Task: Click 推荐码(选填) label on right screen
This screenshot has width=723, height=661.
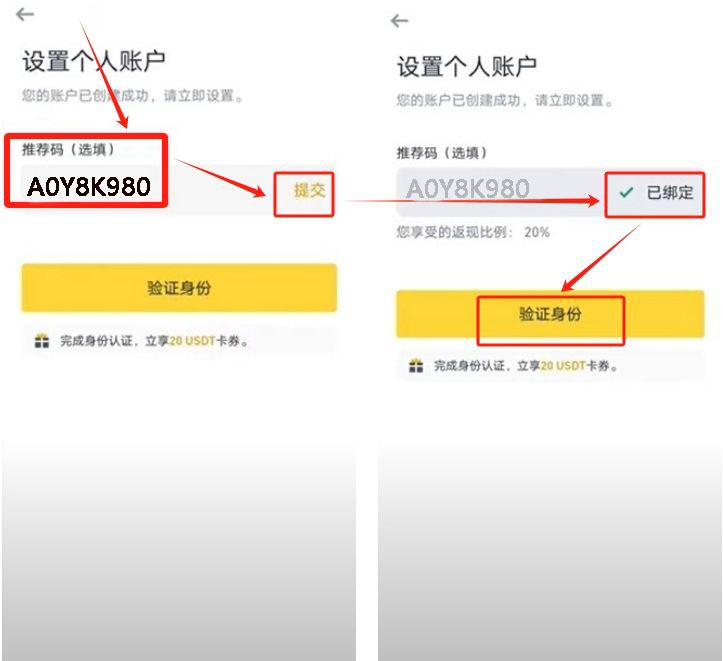Action: coord(442,153)
